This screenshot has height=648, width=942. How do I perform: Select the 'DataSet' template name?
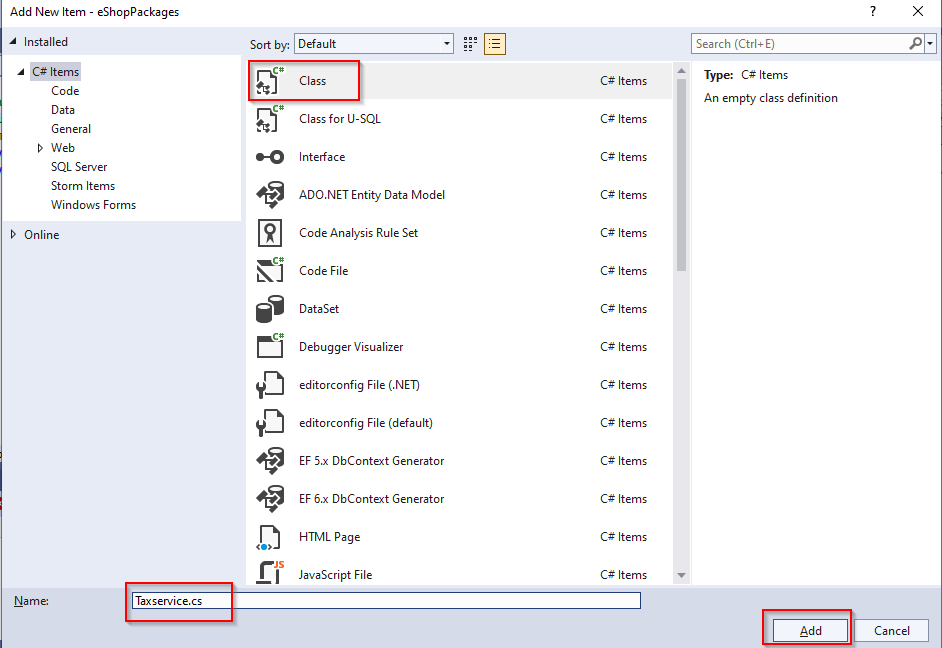coord(319,309)
